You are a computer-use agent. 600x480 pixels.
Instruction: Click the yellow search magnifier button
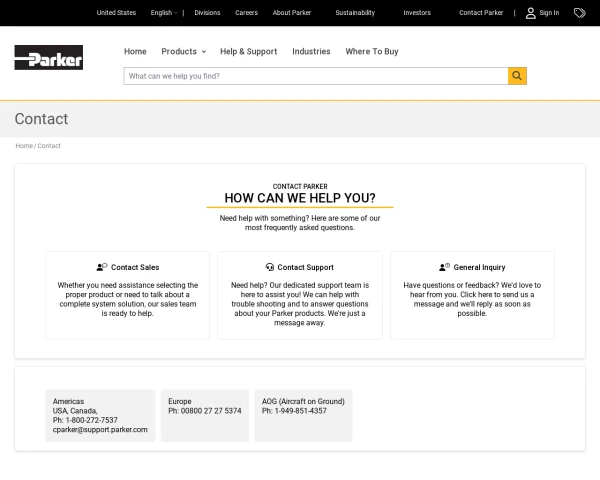pyautogui.click(x=517, y=76)
